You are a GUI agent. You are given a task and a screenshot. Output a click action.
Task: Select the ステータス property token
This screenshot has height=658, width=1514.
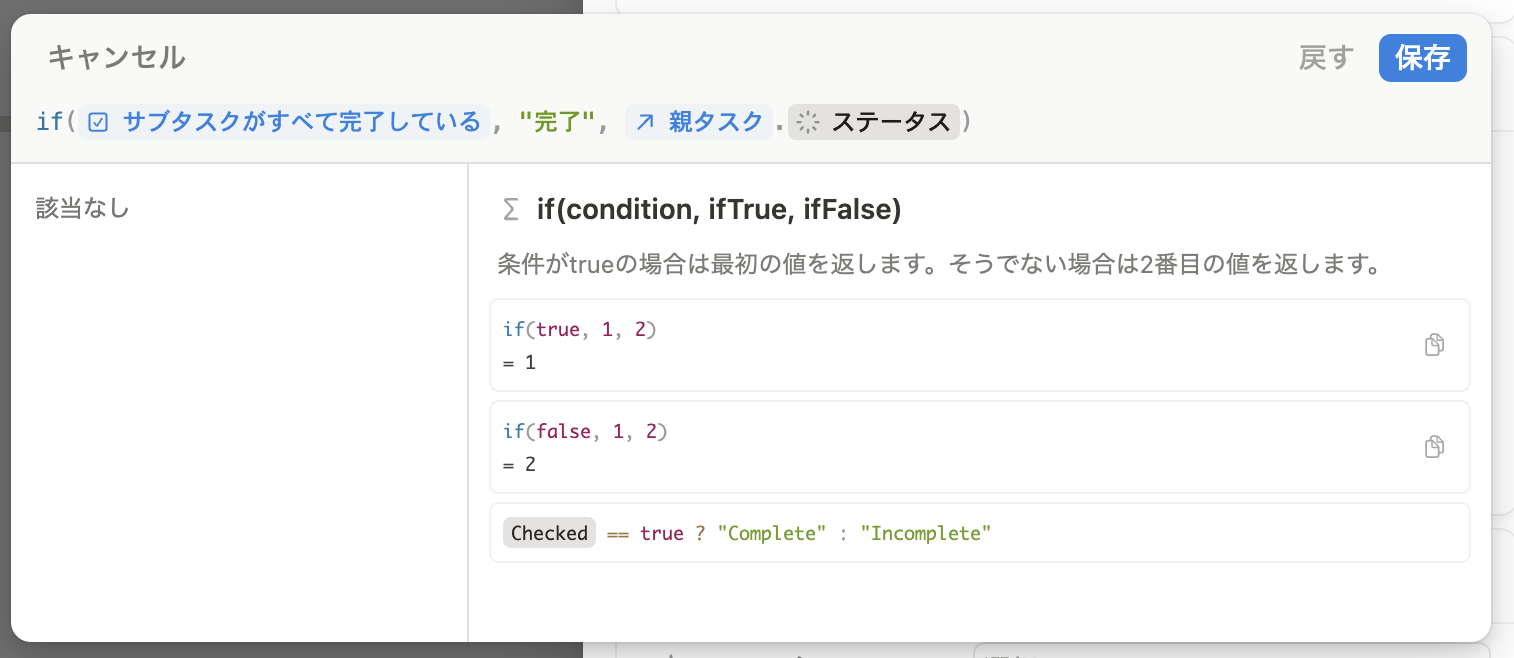tap(874, 122)
